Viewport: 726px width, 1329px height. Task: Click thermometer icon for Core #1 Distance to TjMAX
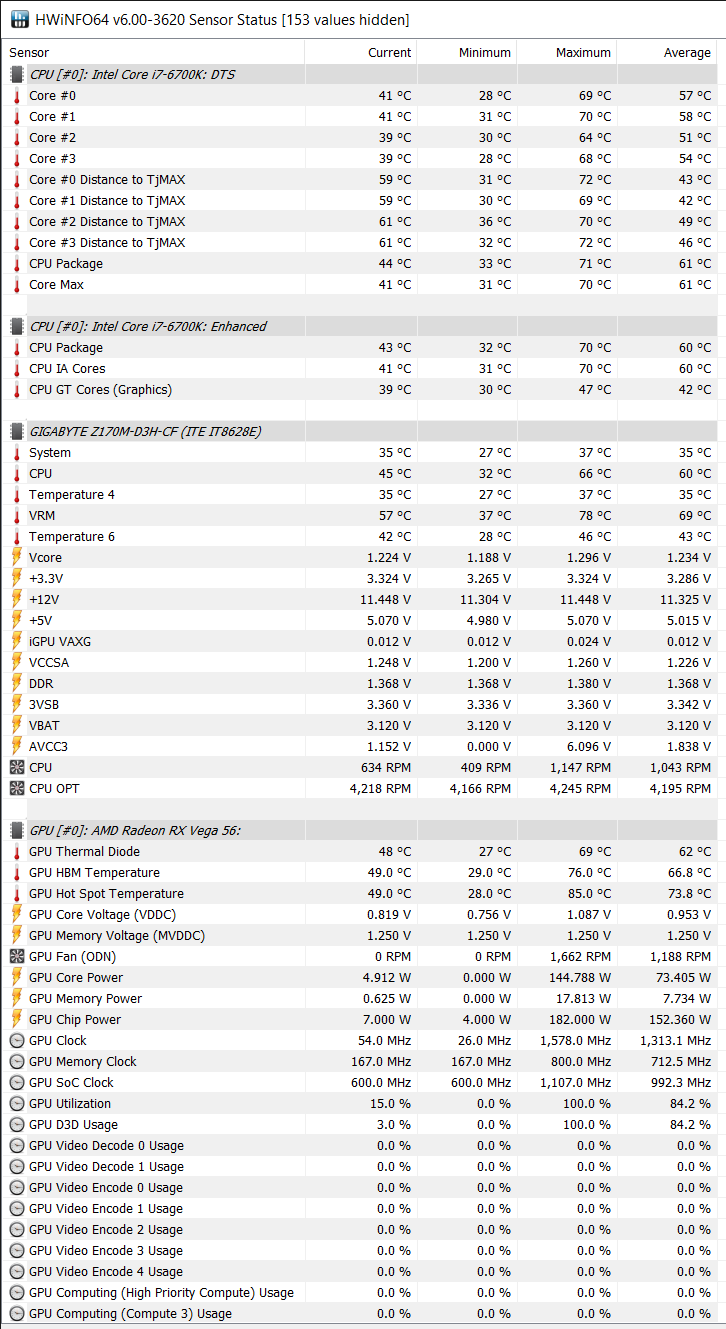pyautogui.click(x=17, y=200)
